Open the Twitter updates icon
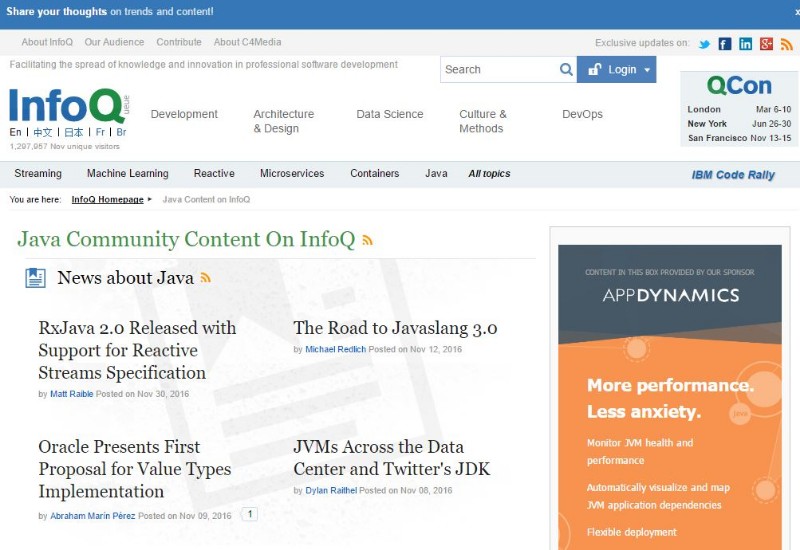 coord(704,44)
